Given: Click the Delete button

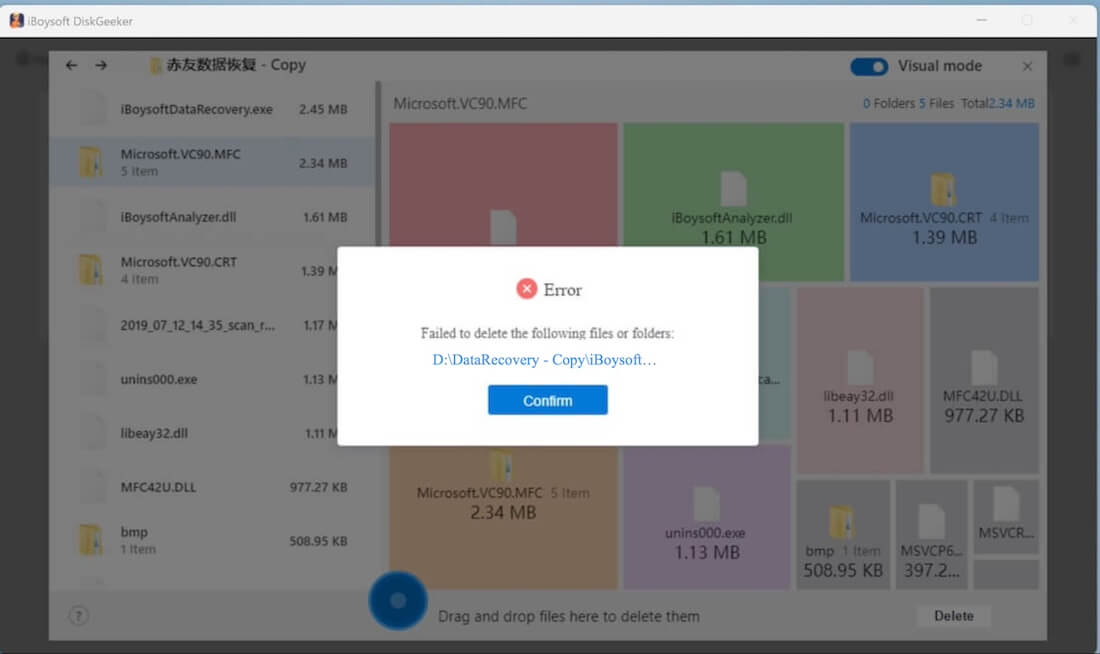Looking at the screenshot, I should 953,616.
